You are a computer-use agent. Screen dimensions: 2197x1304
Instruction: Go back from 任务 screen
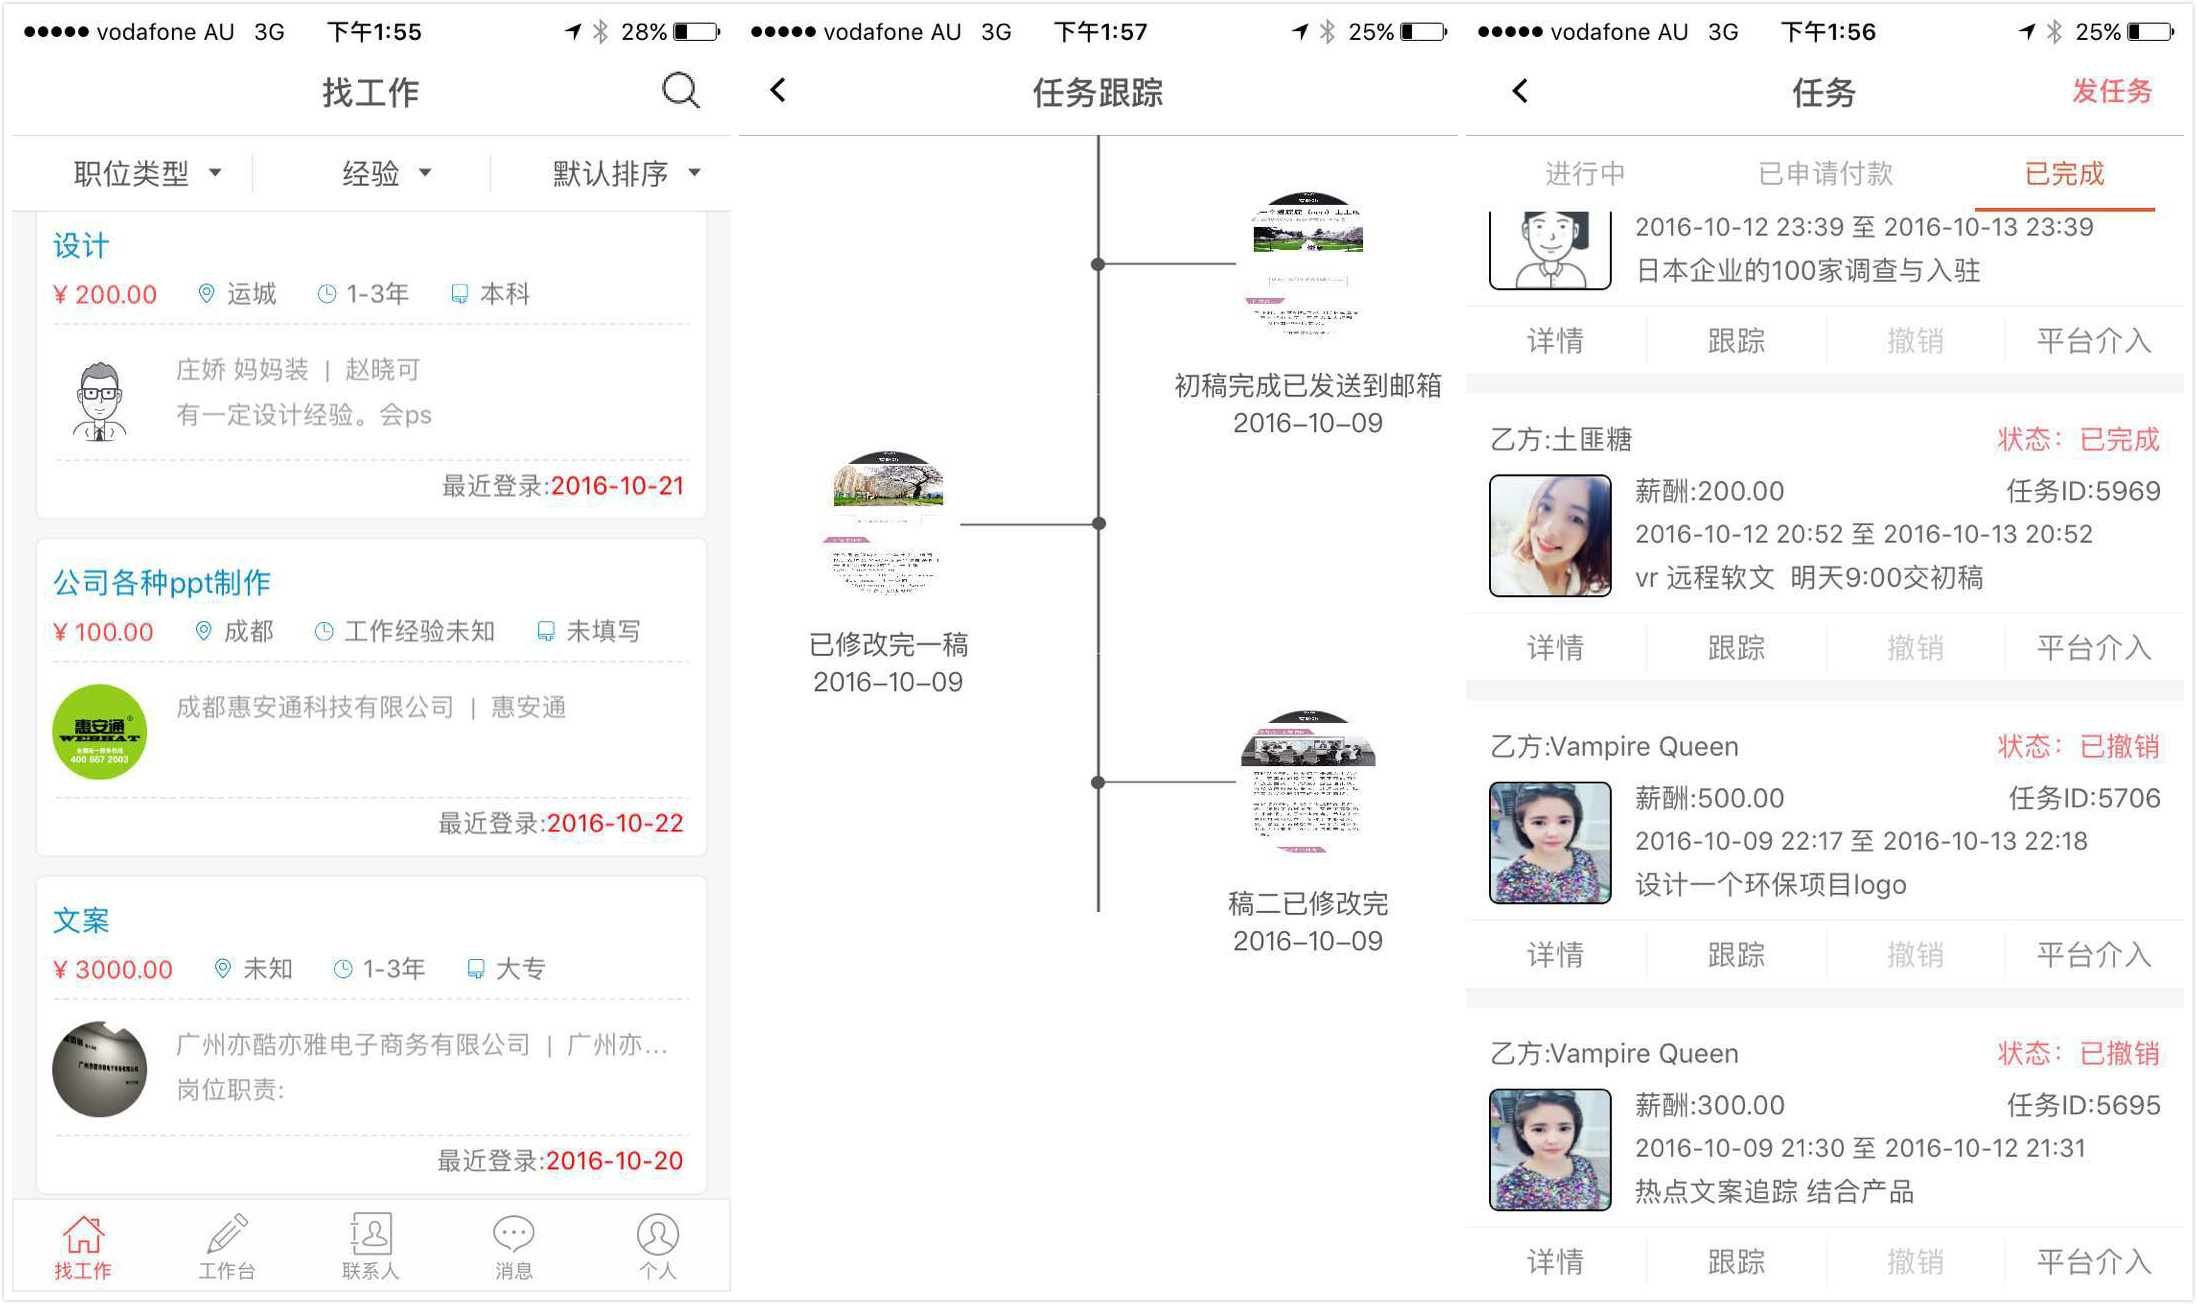tap(1520, 91)
